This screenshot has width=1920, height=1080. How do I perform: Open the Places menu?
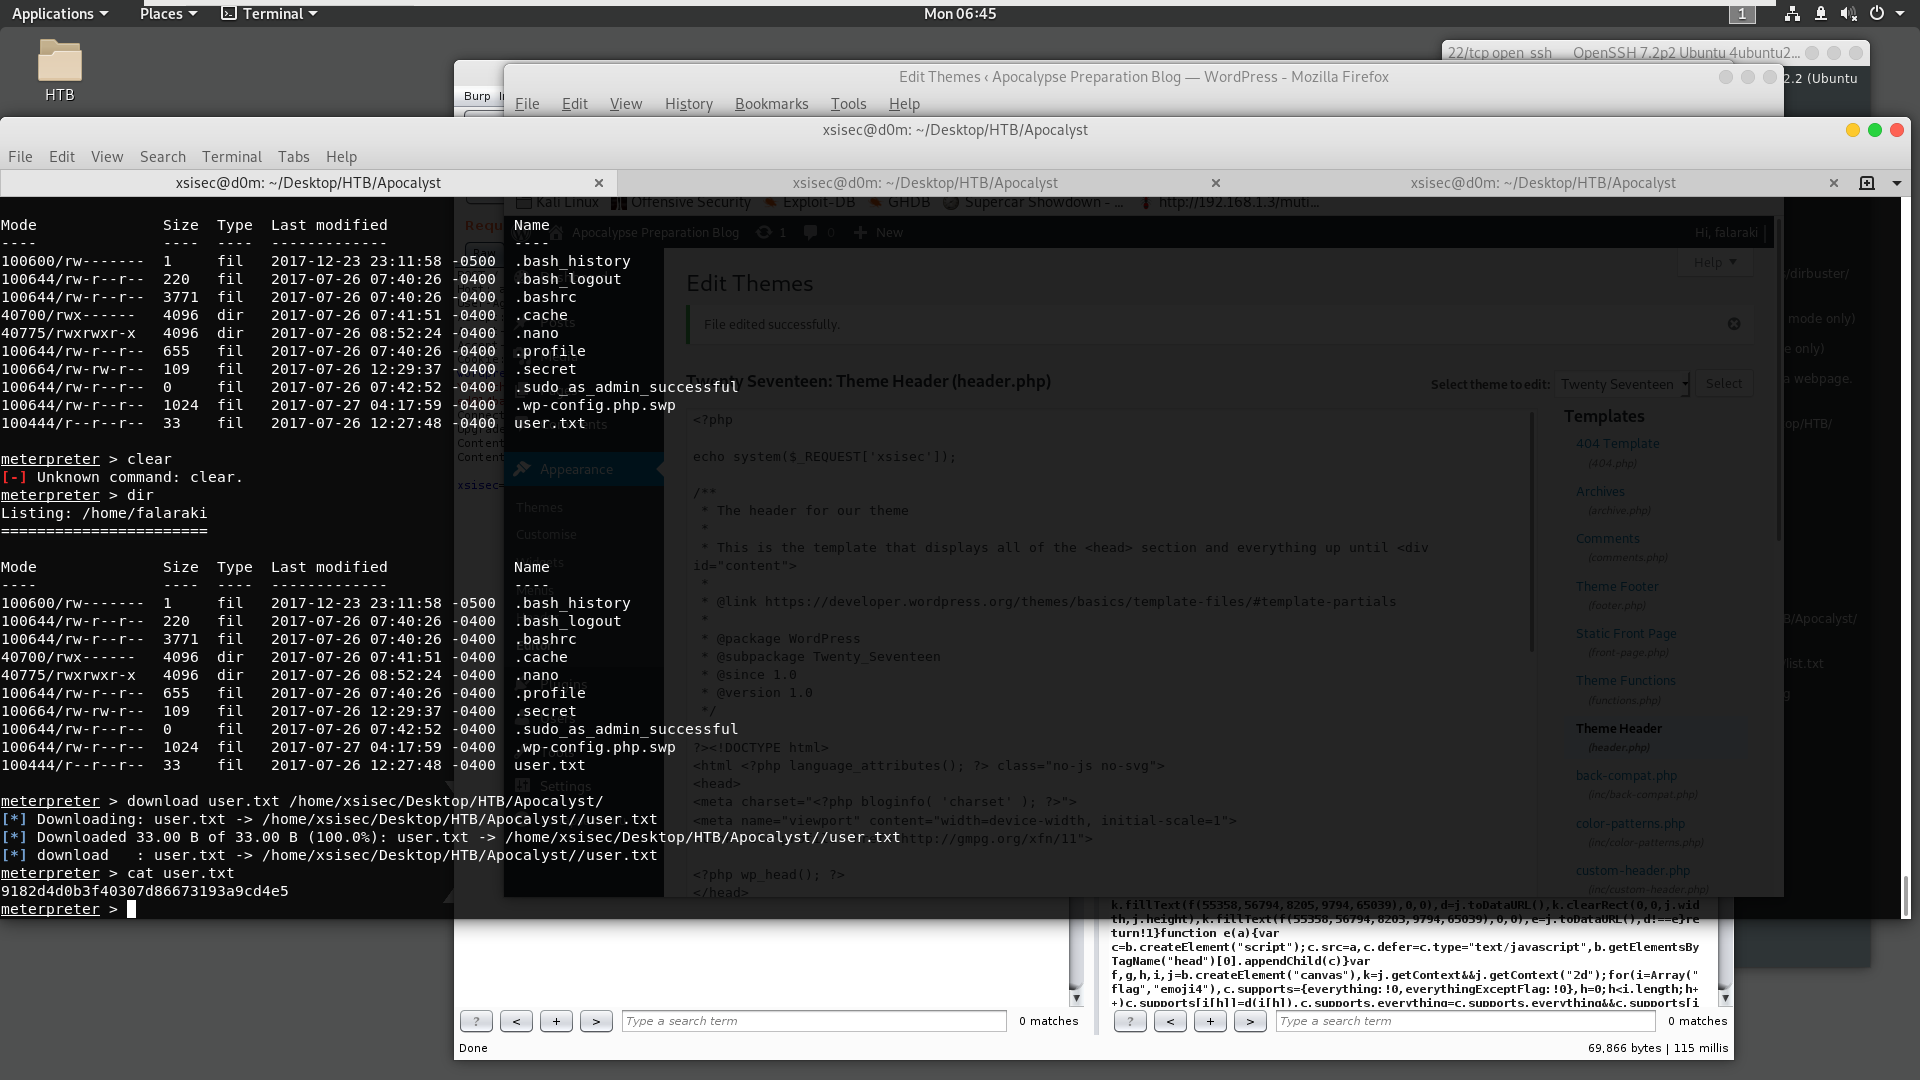(168, 14)
